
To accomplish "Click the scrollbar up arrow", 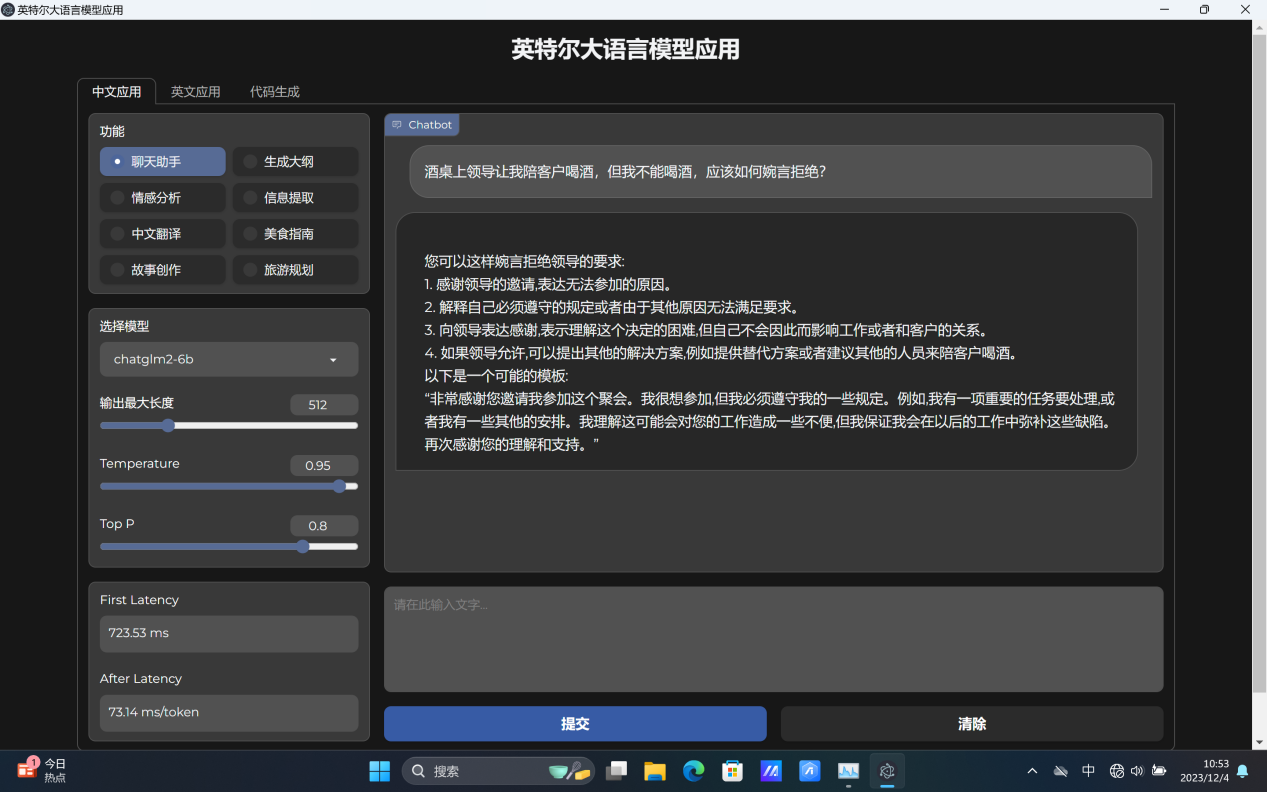I will tap(1259, 26).
